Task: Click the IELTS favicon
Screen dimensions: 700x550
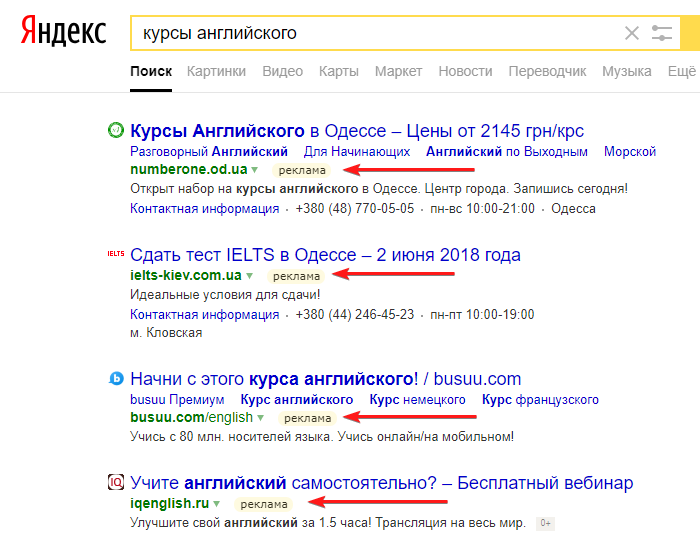Action: pyautogui.click(x=116, y=254)
